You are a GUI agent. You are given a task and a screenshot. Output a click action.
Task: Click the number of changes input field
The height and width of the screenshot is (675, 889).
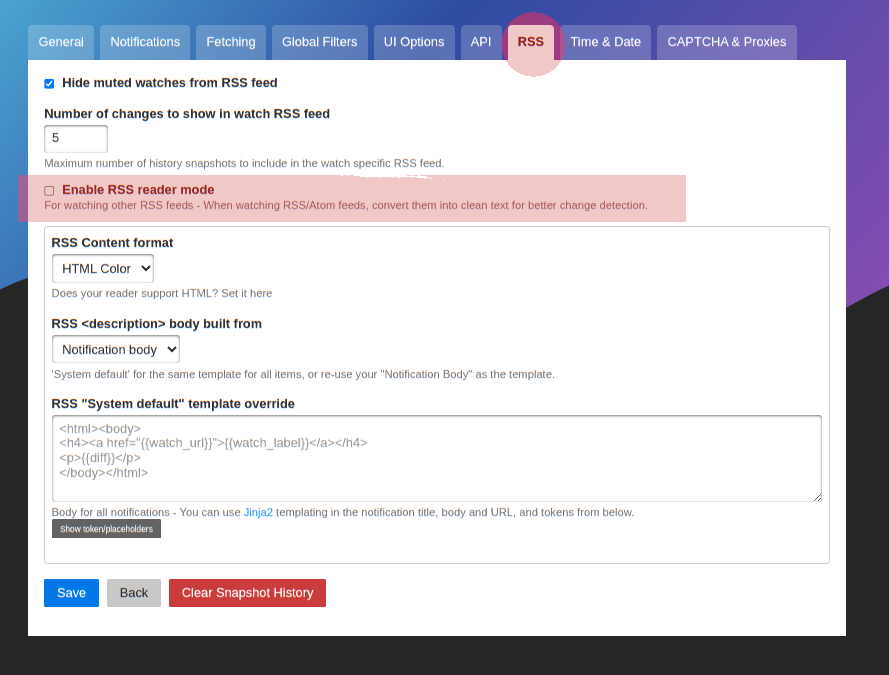tap(75, 139)
